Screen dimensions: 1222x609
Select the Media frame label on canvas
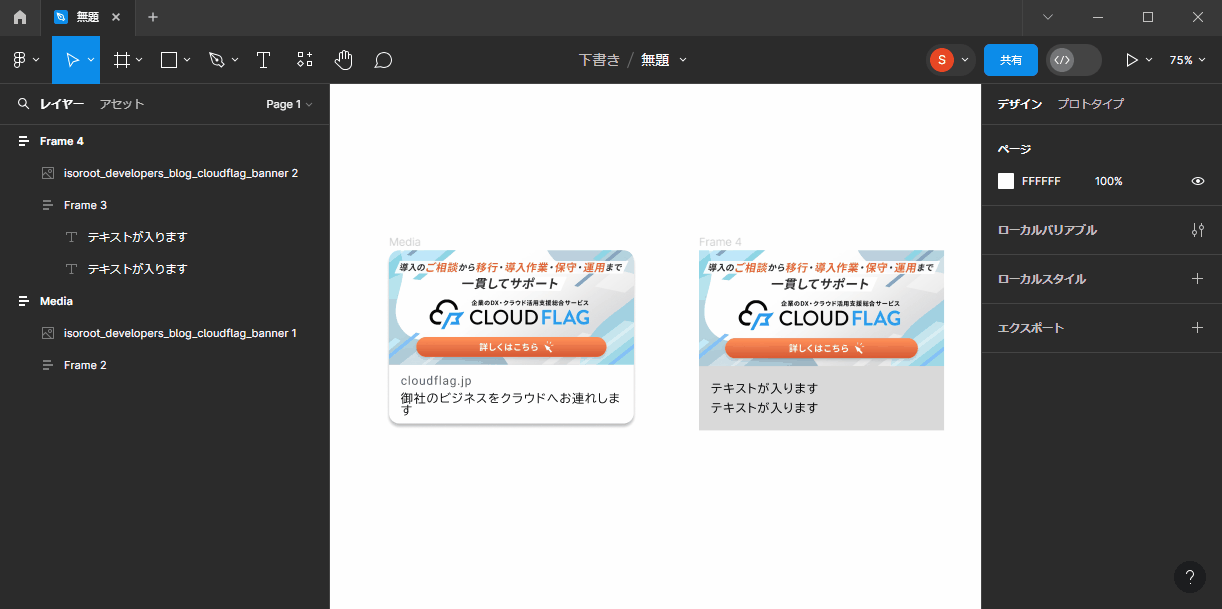point(405,242)
